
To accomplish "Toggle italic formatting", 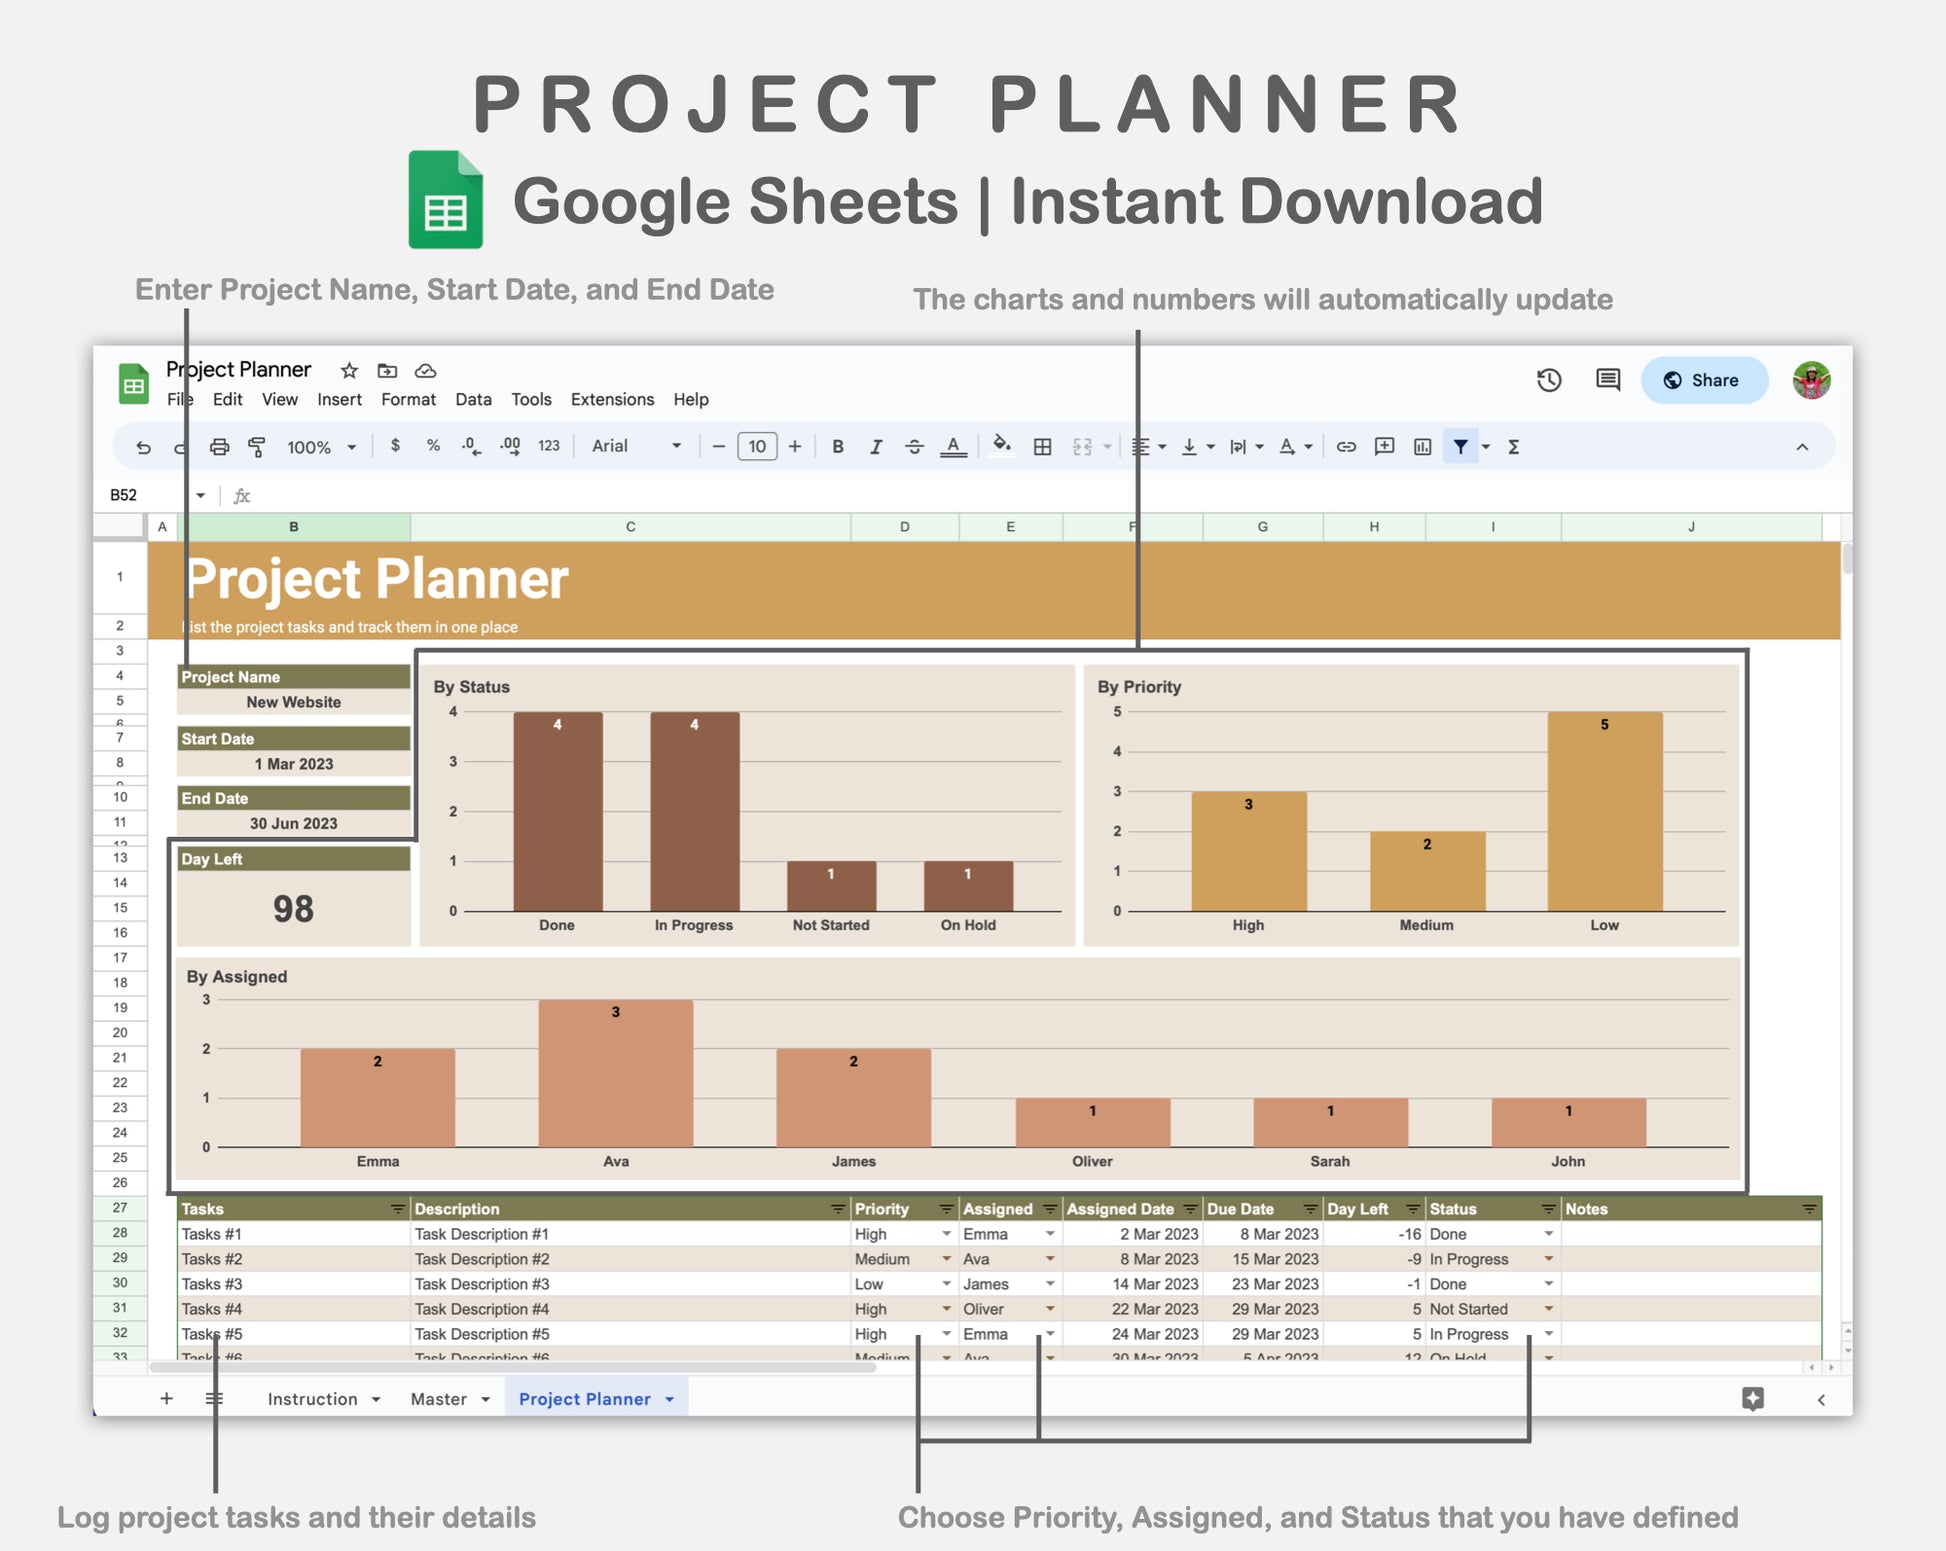I will click(x=876, y=447).
